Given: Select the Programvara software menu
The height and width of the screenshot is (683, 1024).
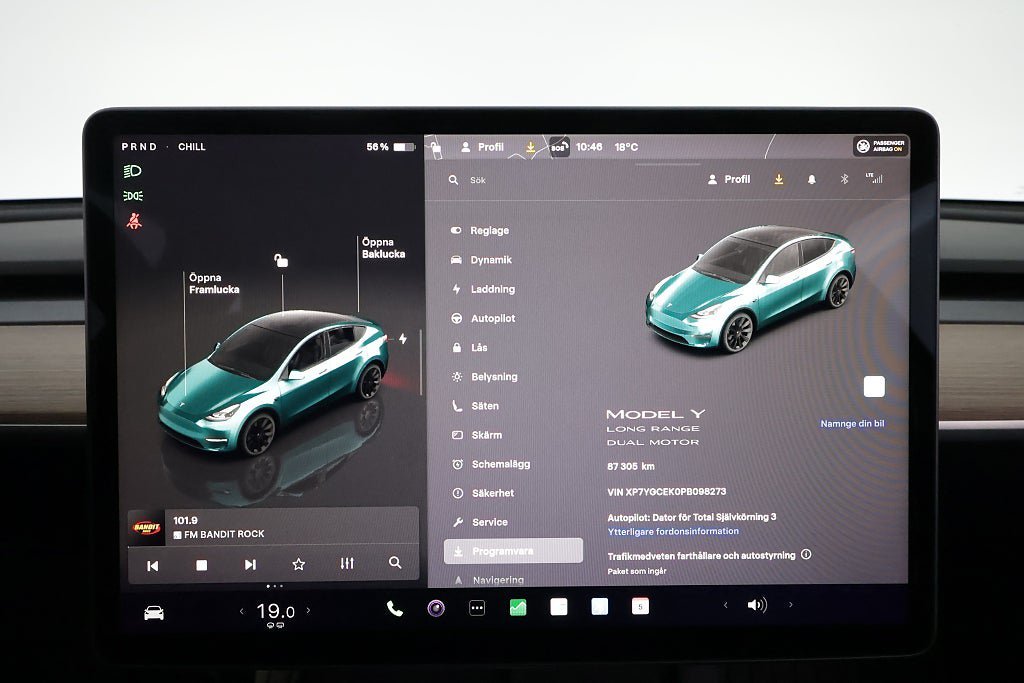Looking at the screenshot, I should [x=513, y=551].
